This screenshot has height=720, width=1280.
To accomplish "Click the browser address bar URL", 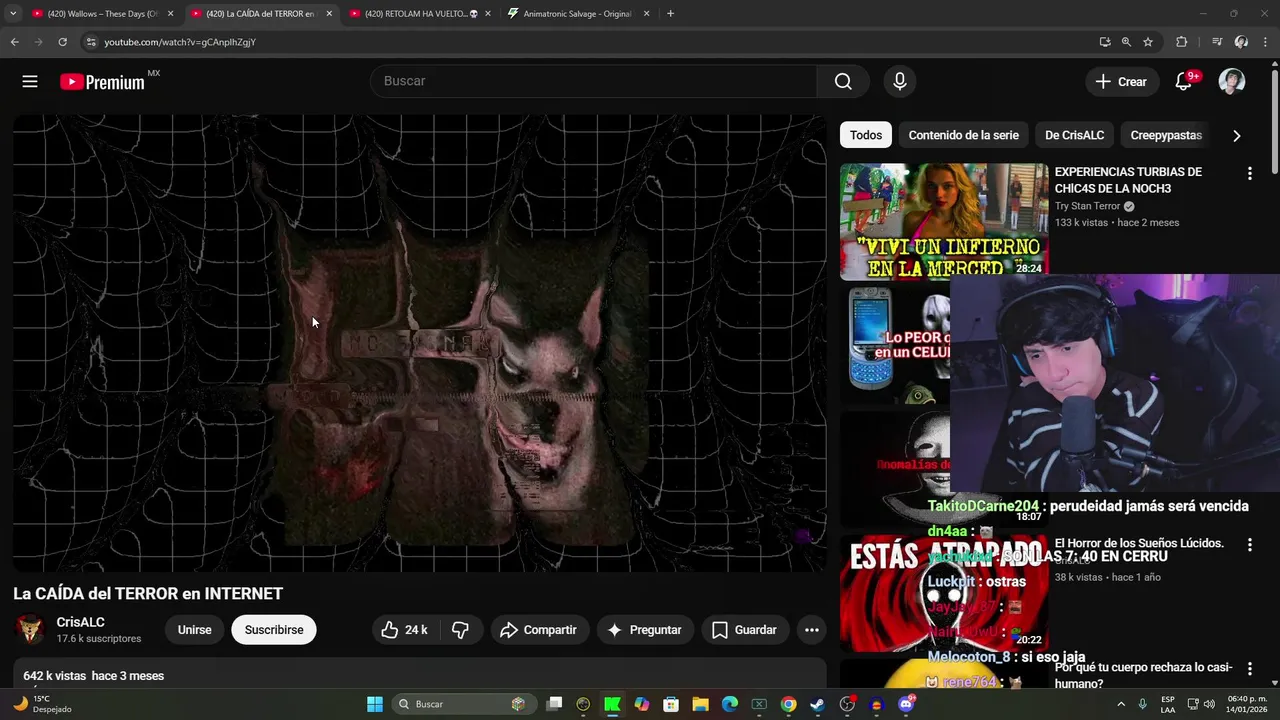I will point(180,42).
